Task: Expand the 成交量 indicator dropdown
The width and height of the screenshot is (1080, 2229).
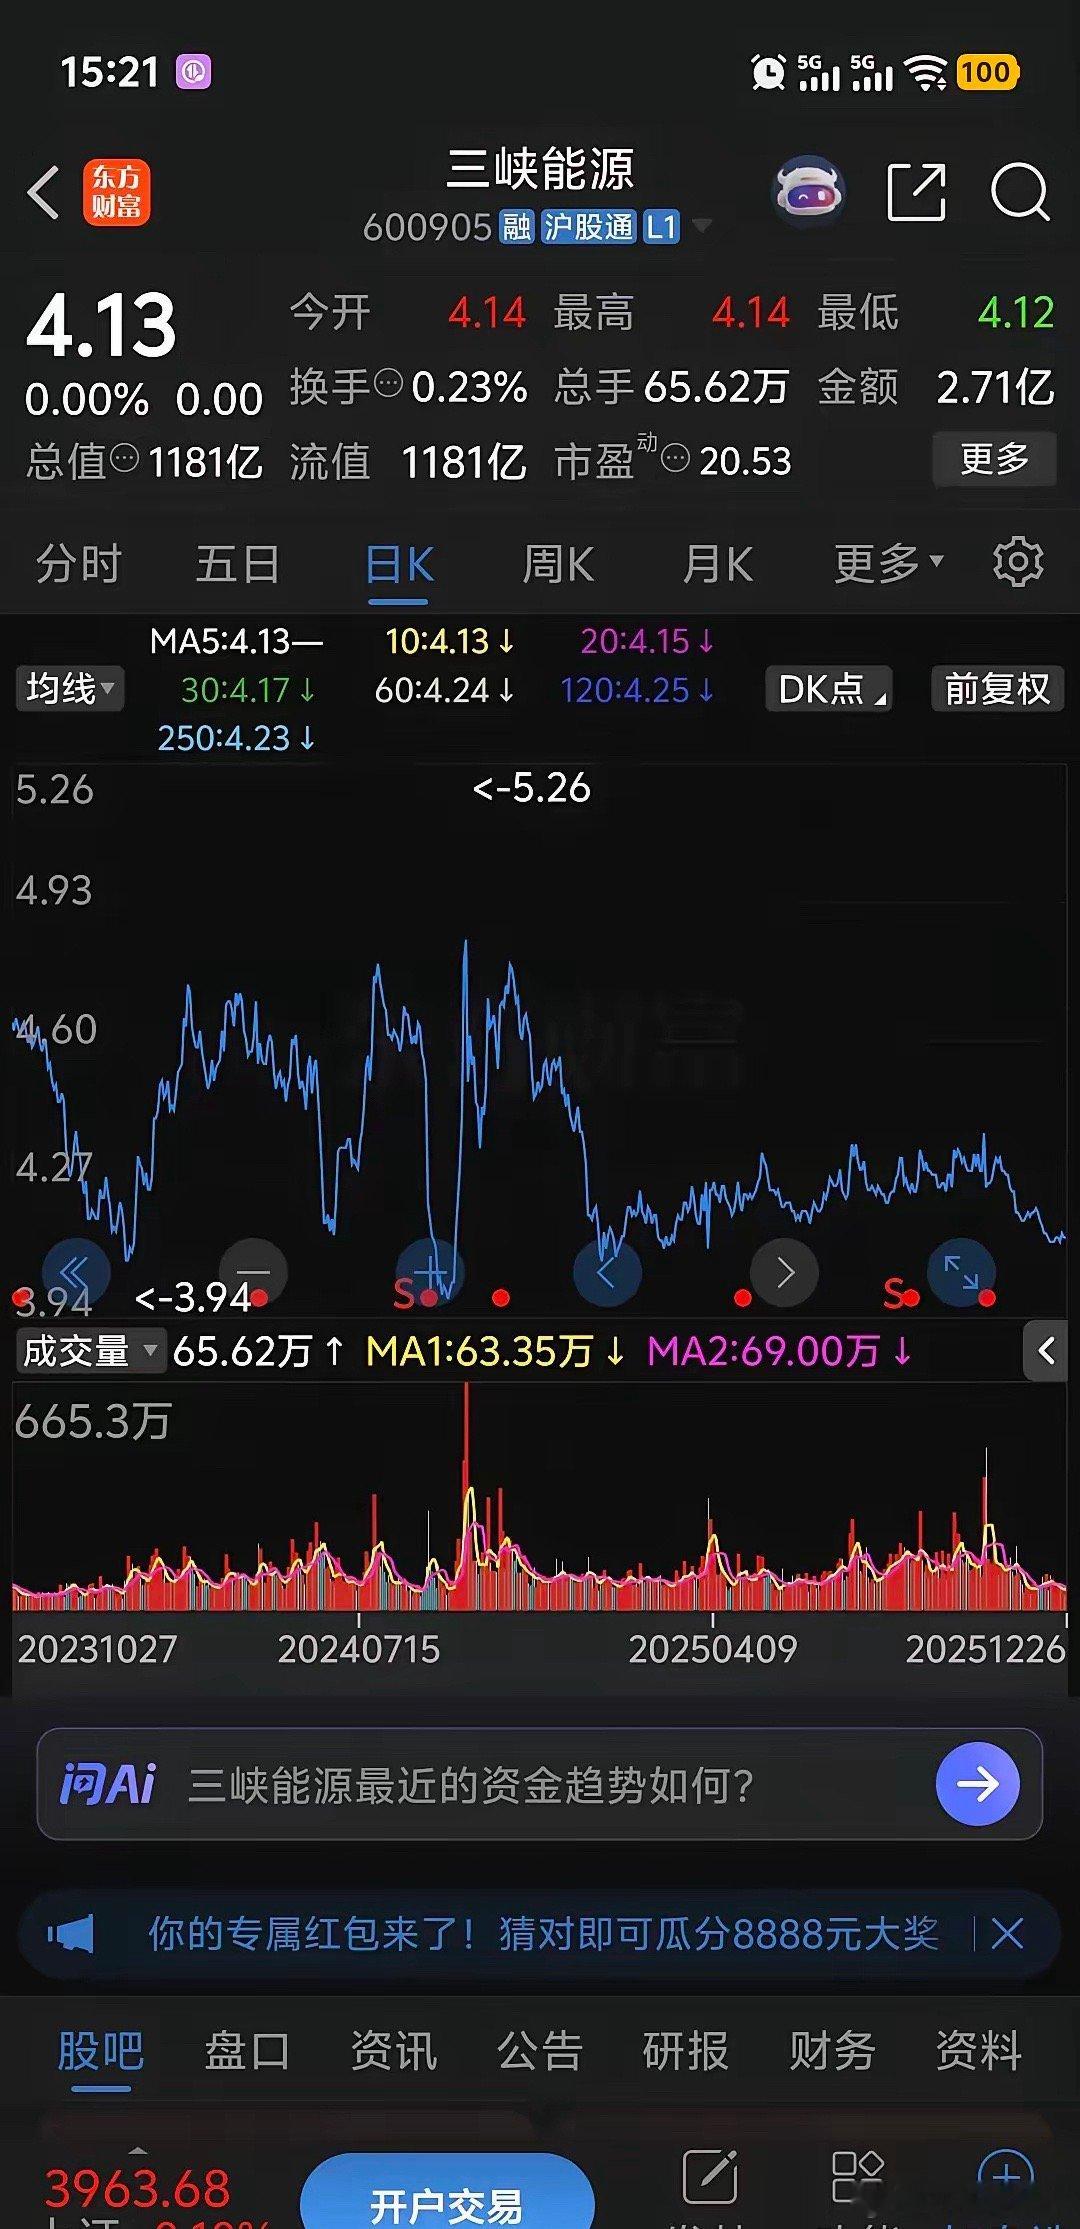Action: click(x=90, y=1351)
